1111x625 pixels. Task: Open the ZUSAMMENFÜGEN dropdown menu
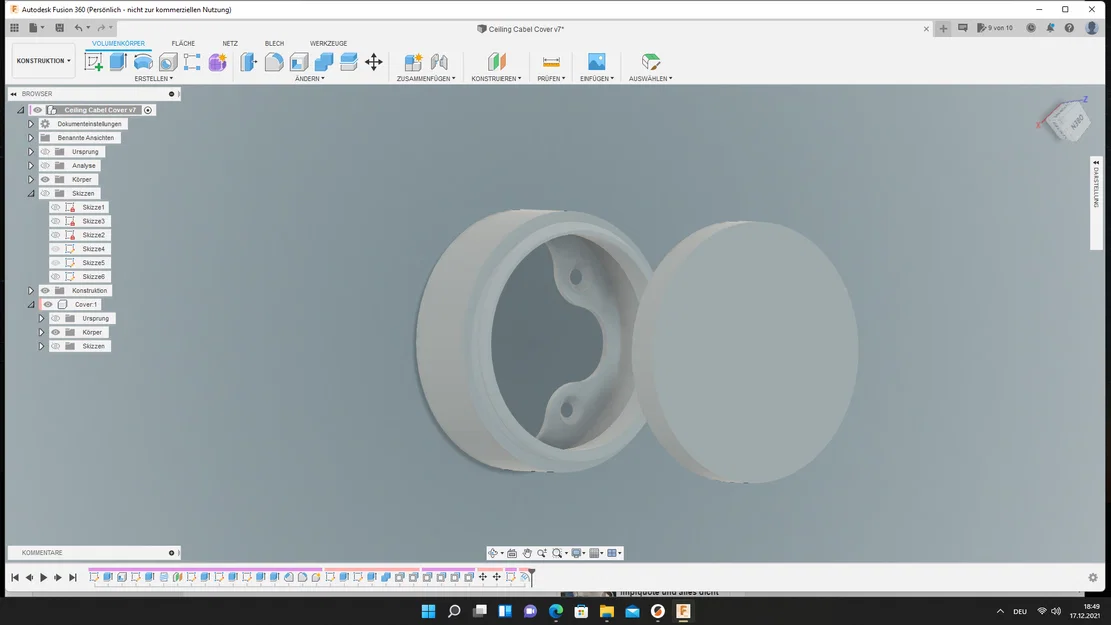pos(426,79)
